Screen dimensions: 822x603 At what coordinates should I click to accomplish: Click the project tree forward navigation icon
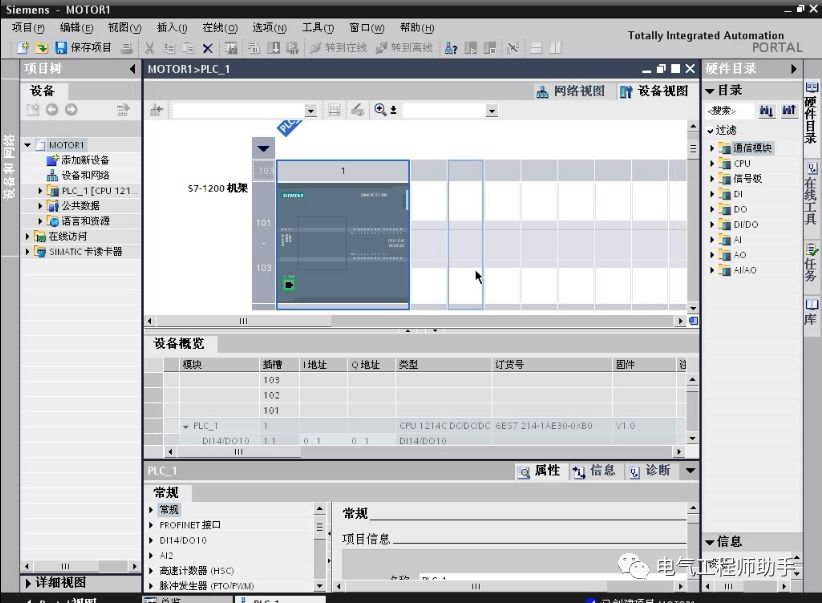tap(71, 110)
